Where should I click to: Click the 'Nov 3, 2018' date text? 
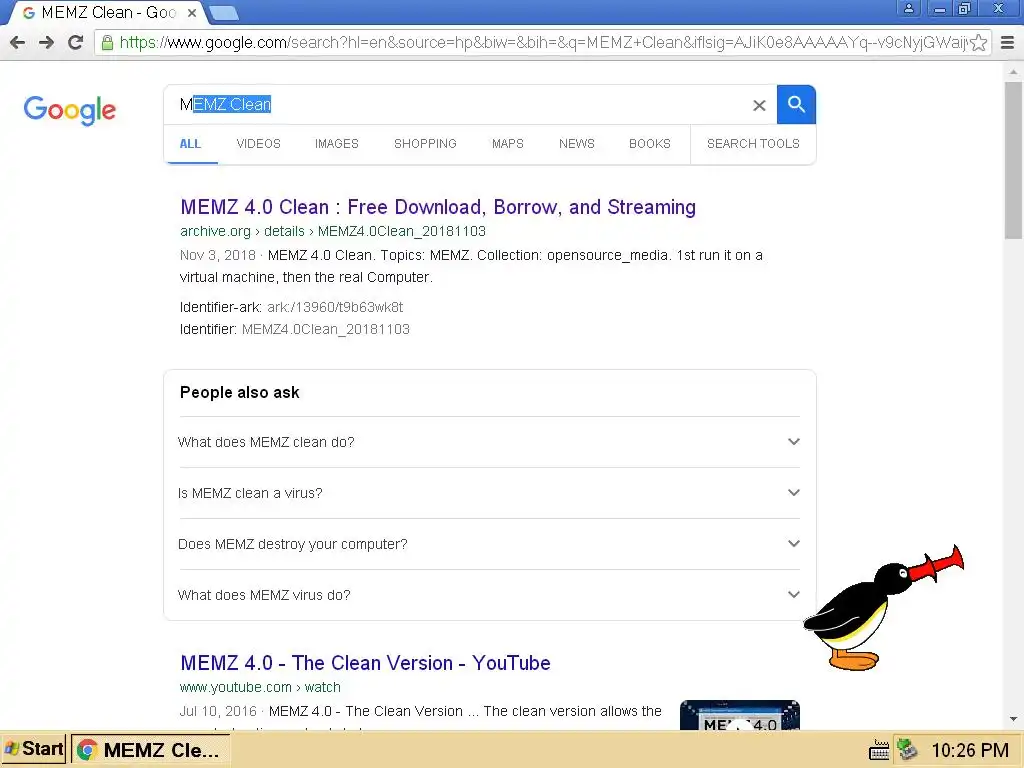(x=217, y=255)
